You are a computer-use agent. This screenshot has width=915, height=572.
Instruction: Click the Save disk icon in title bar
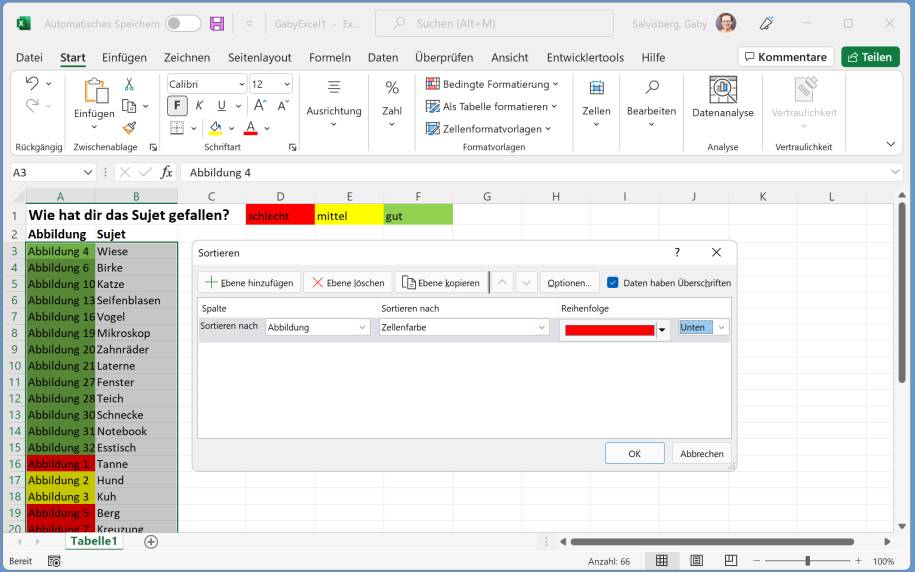(217, 23)
